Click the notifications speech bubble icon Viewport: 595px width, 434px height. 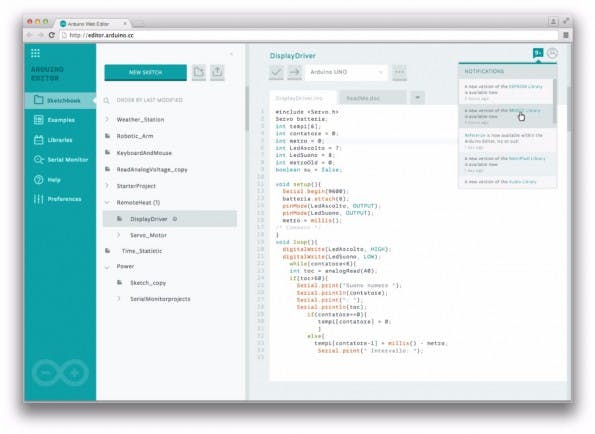tap(538, 53)
